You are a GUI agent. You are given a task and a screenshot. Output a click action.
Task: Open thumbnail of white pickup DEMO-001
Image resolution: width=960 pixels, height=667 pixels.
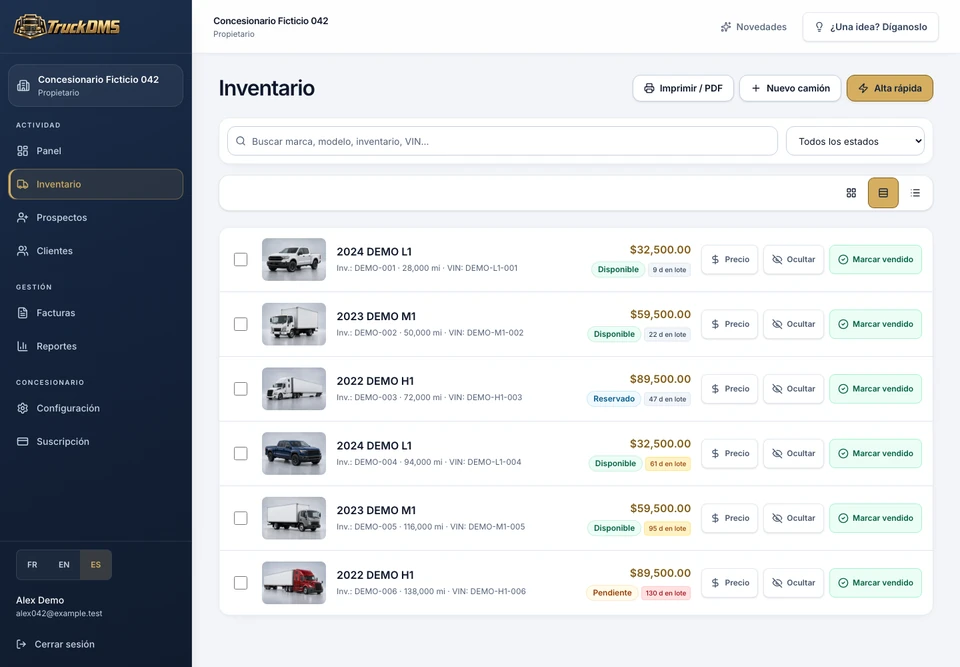coord(294,260)
